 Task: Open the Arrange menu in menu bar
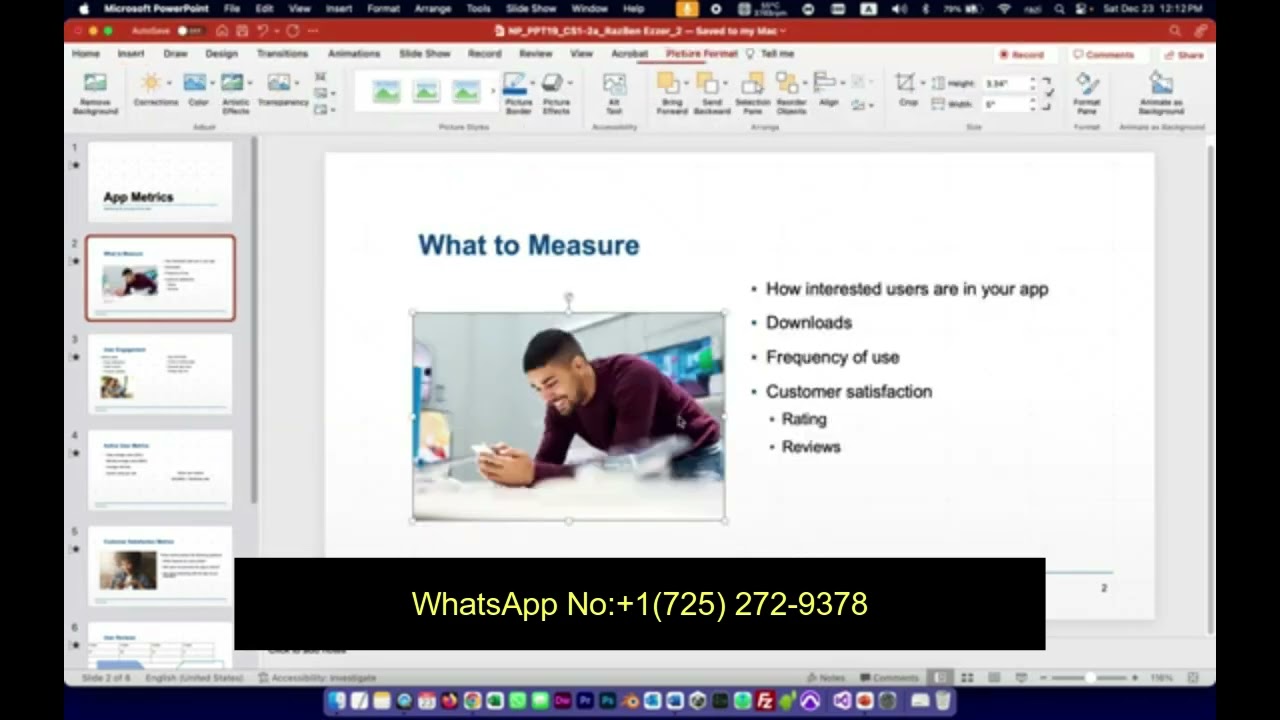point(433,8)
